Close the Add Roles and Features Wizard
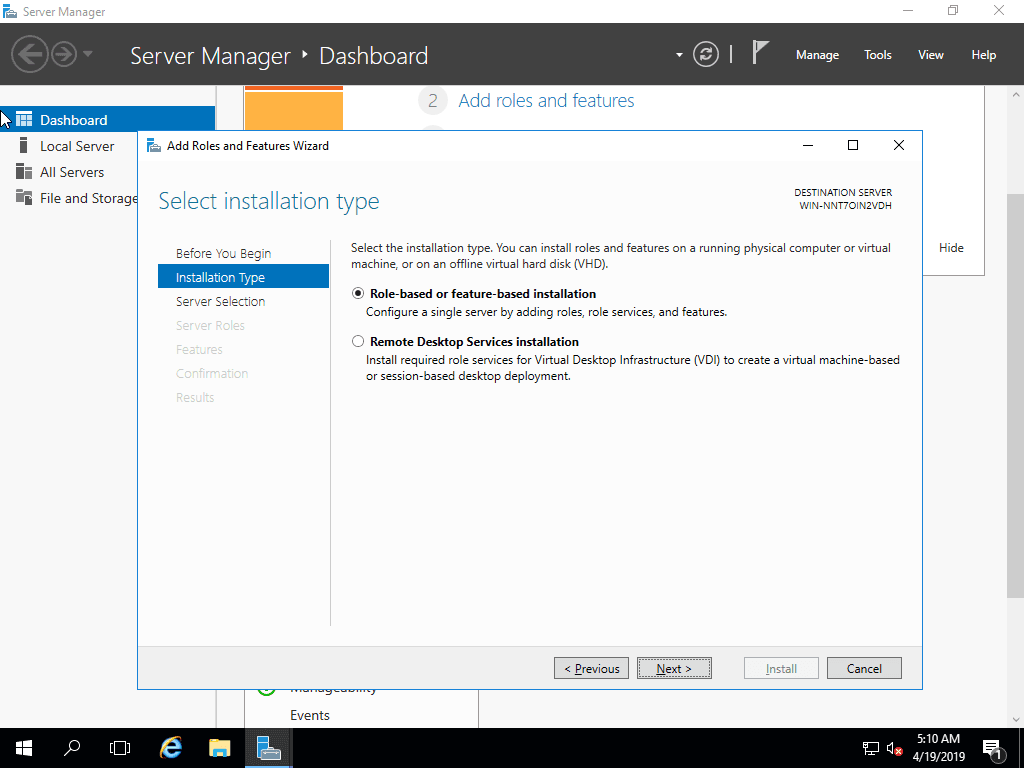The width and height of the screenshot is (1024, 768). pyautogui.click(x=899, y=145)
